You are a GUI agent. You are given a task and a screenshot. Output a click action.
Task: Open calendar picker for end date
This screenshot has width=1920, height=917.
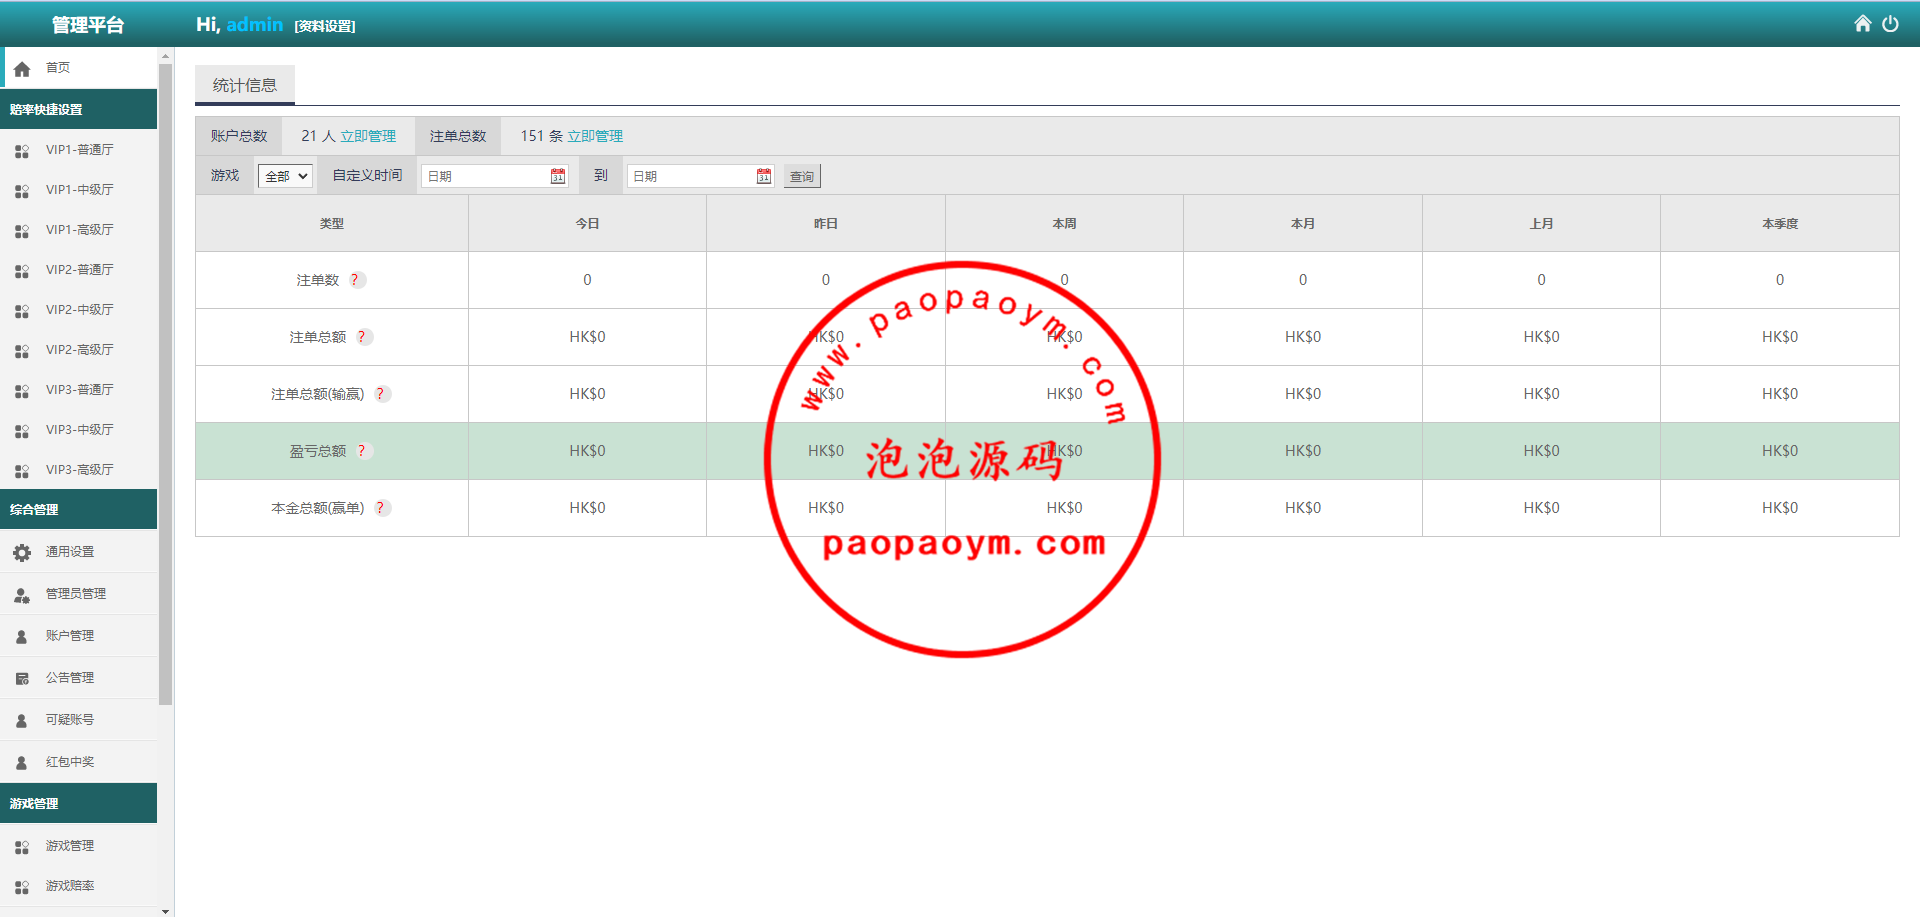764,176
